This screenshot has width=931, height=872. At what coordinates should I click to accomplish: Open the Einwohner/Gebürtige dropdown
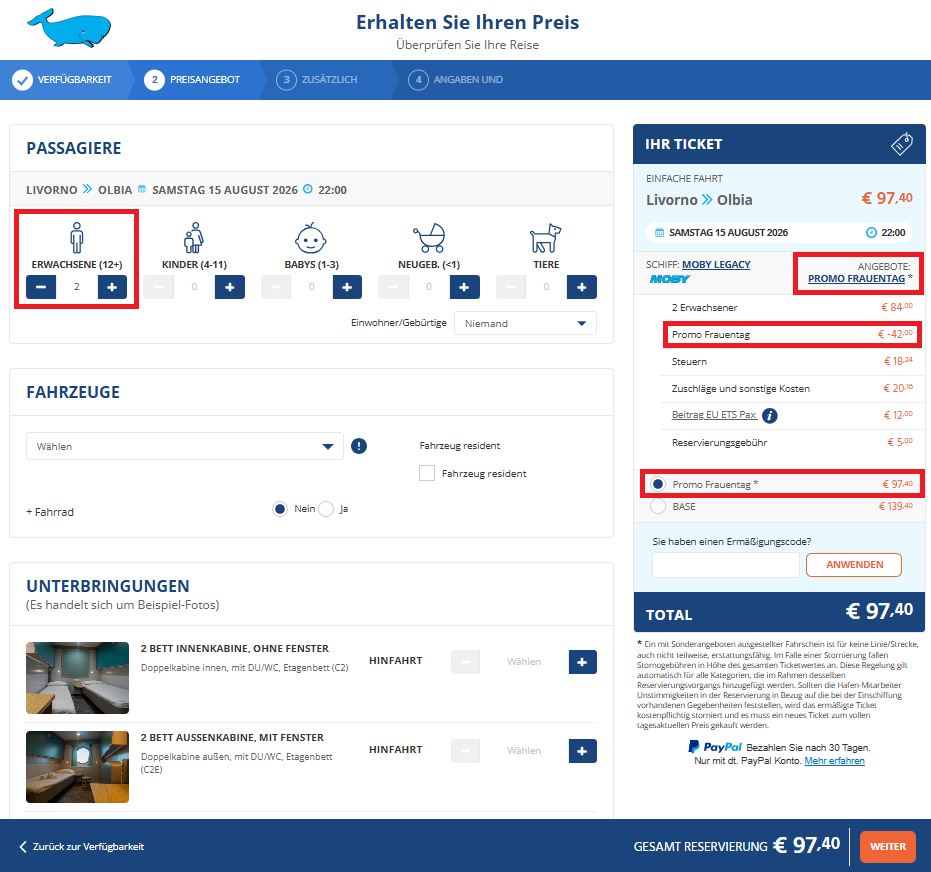pos(525,323)
